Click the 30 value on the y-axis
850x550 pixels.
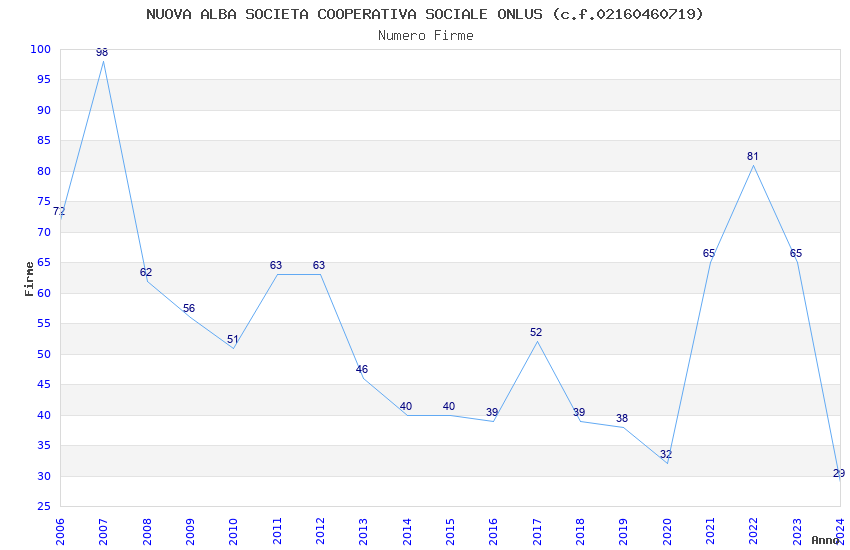pos(44,476)
